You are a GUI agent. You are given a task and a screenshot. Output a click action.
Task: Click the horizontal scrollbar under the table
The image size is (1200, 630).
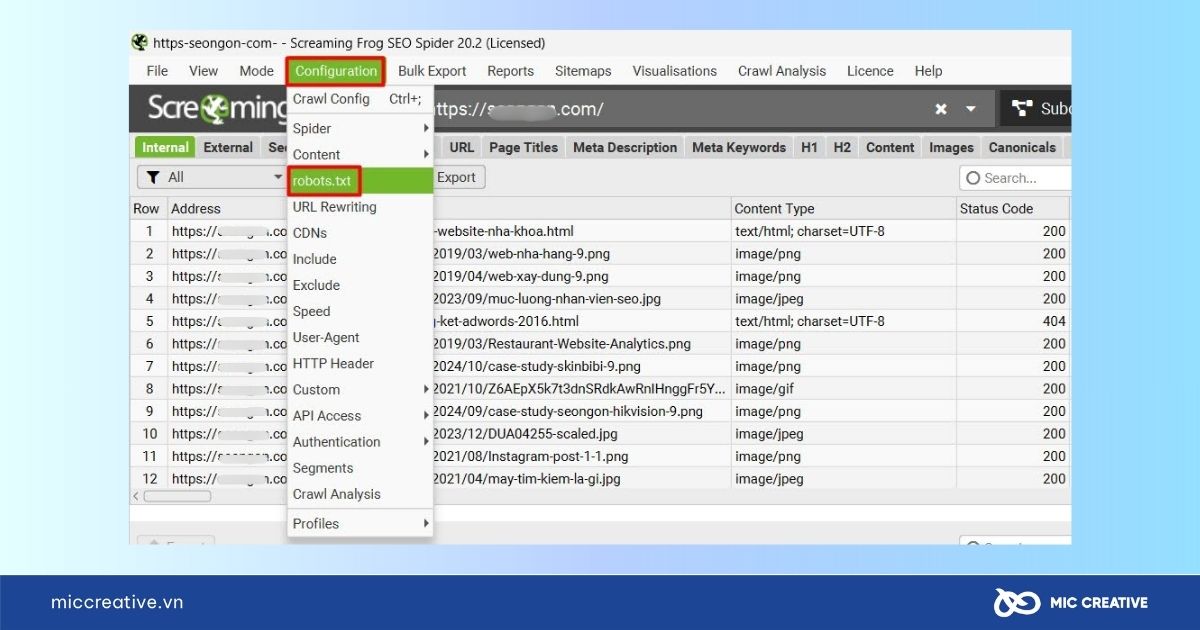click(x=177, y=496)
